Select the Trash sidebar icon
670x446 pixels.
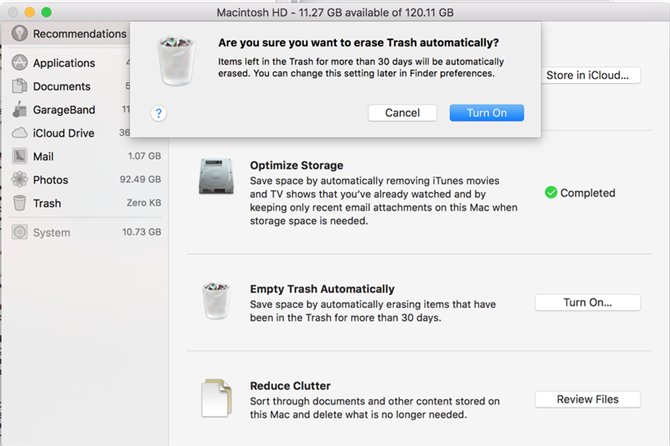point(20,203)
